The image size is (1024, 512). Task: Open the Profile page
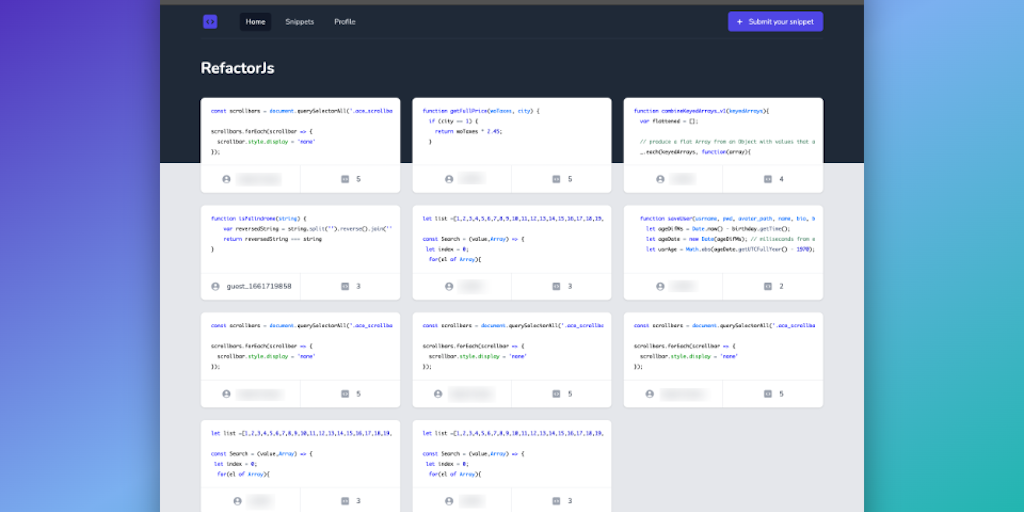click(x=345, y=21)
